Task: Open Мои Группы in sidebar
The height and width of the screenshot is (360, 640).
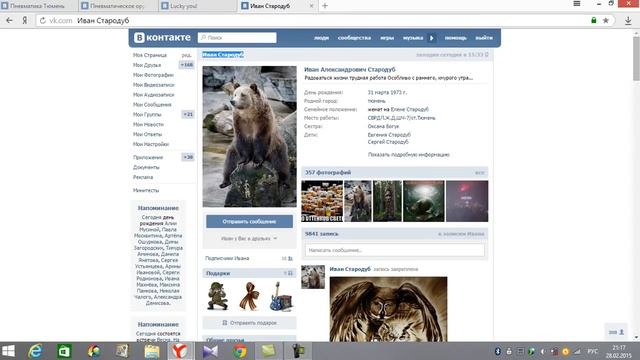Action: [147, 115]
